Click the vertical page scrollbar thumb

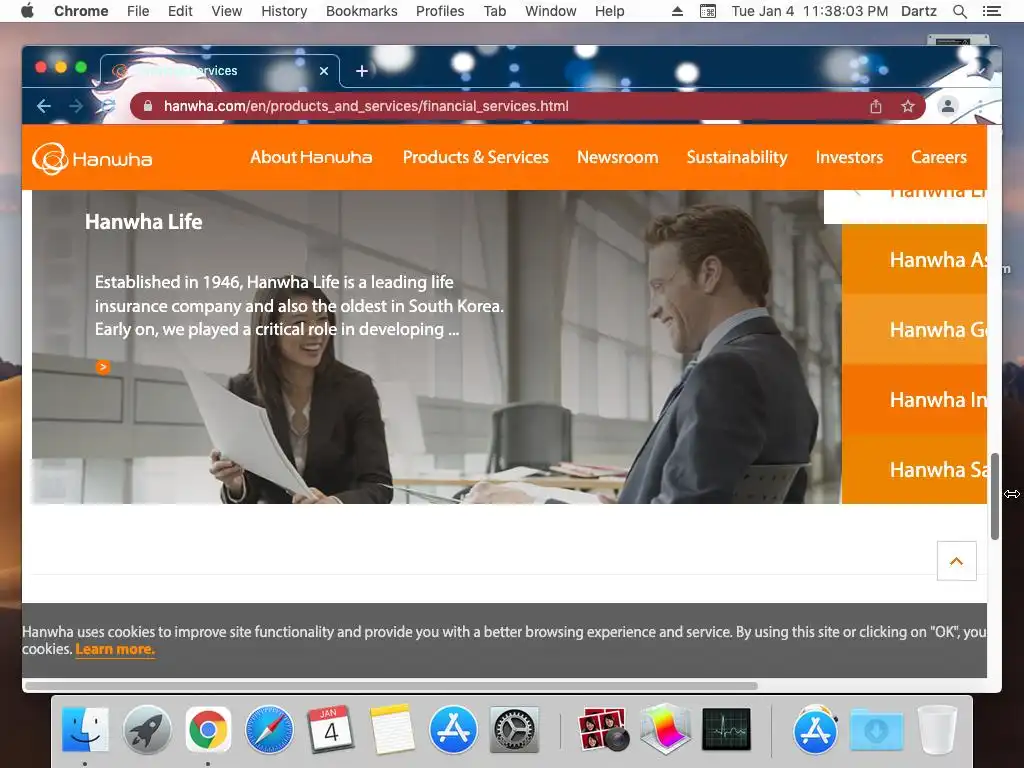click(x=995, y=496)
